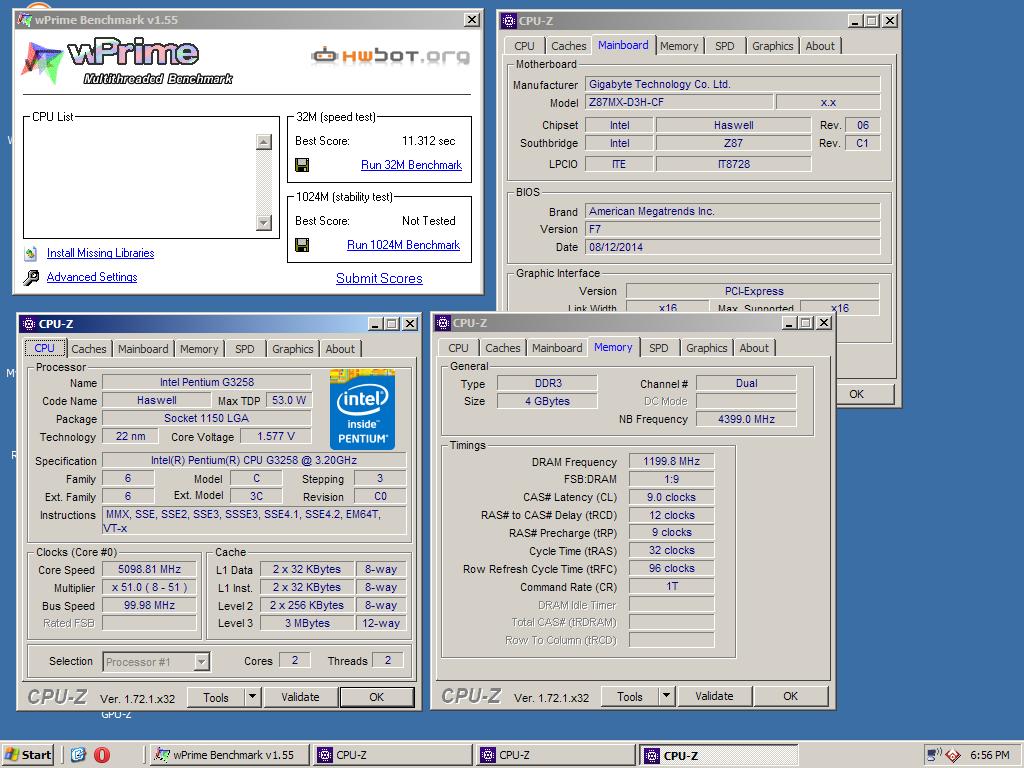Click the multiplier value x 51.0
The height and width of the screenshot is (768, 1024).
(x=150, y=588)
